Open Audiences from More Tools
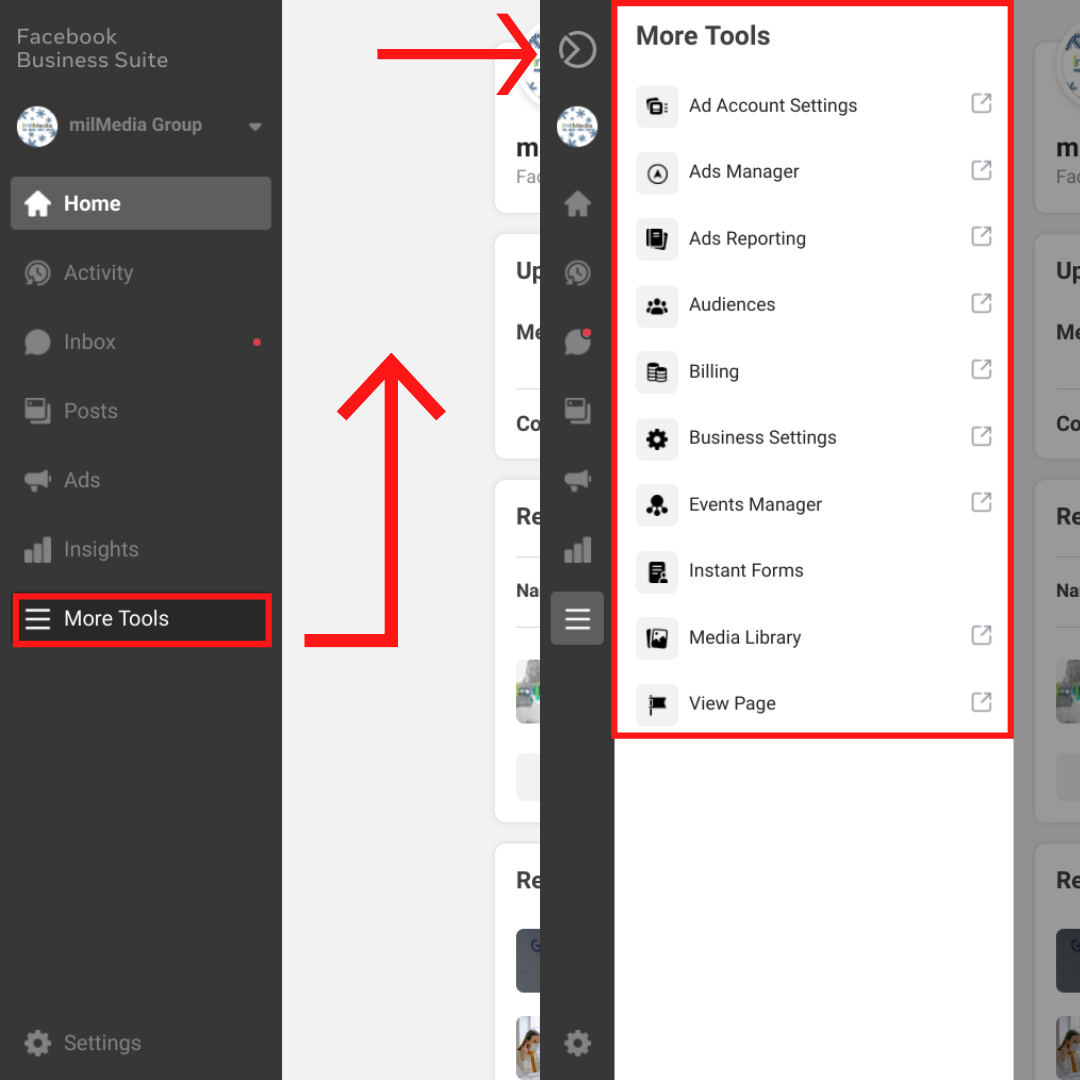 813,304
